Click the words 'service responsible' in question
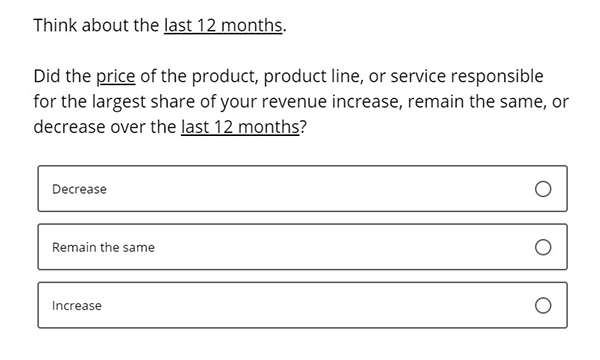 coord(467,77)
